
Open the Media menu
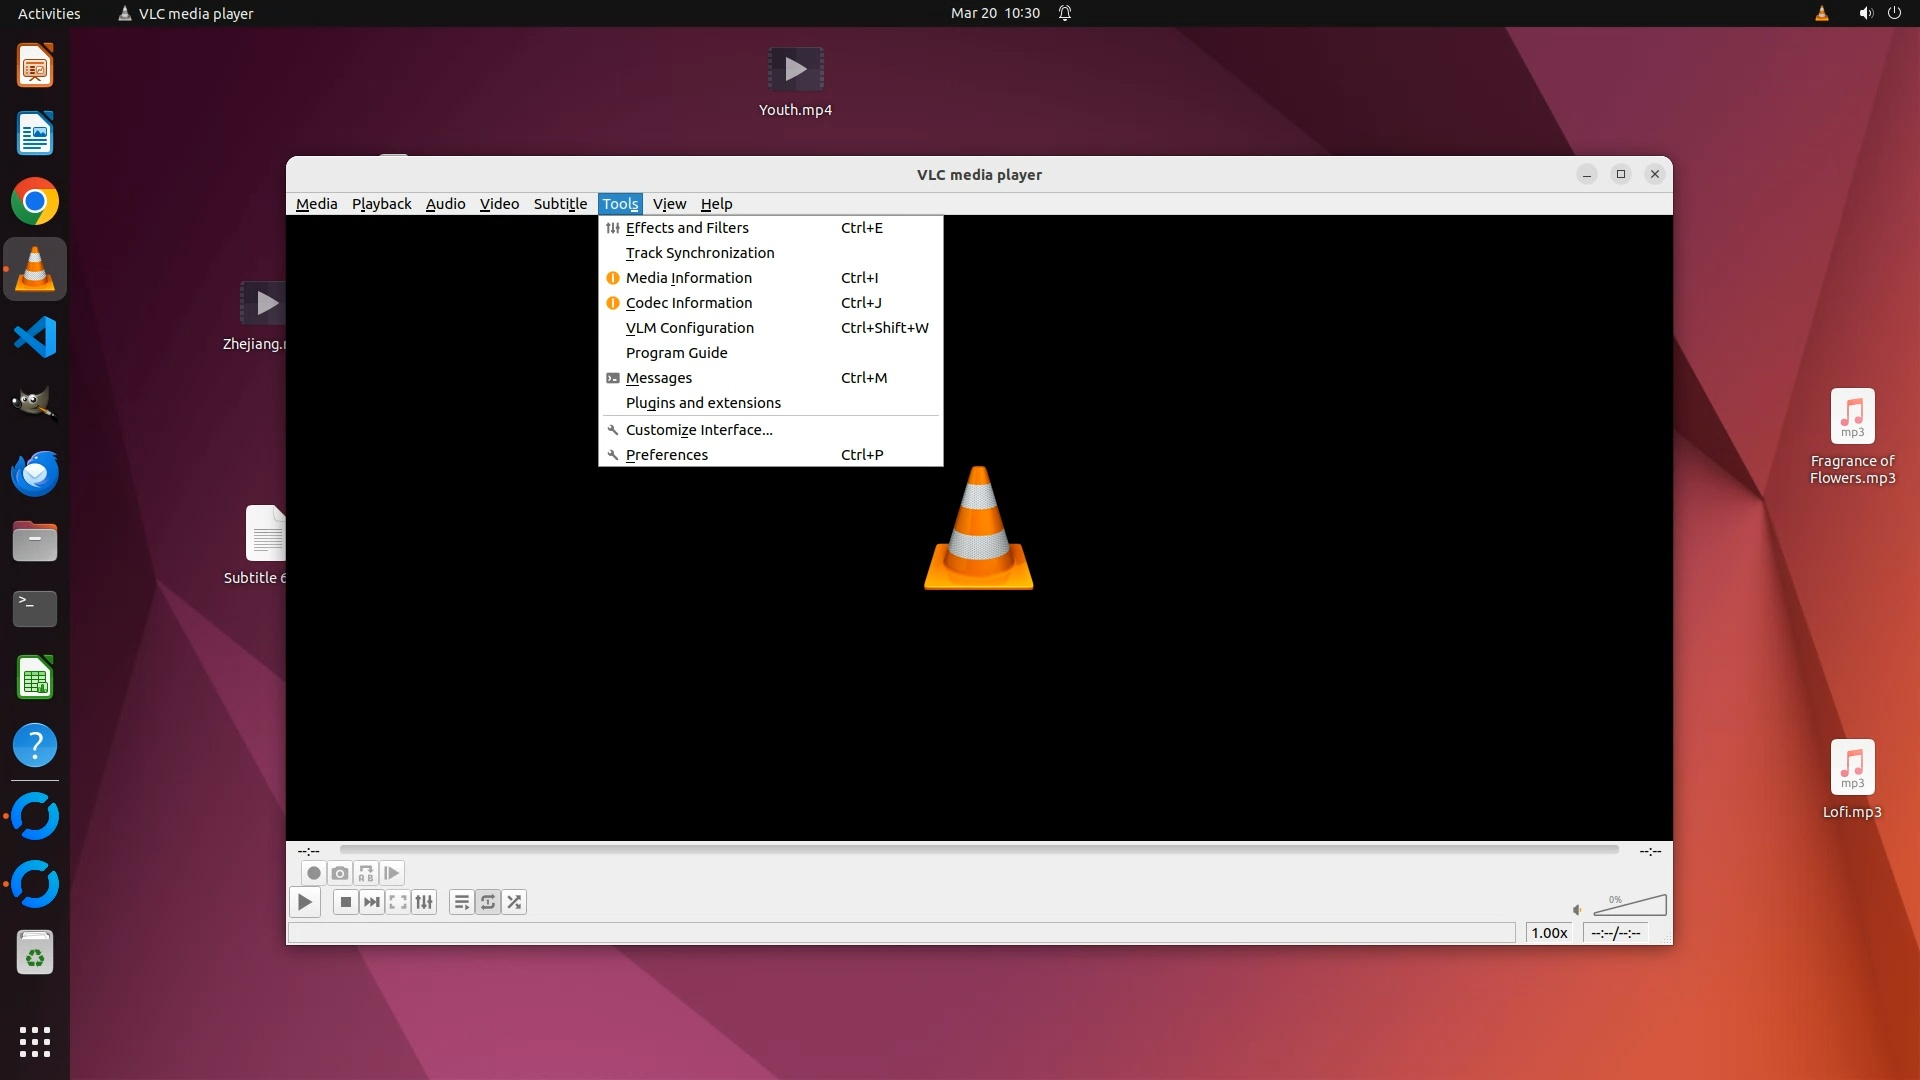pyautogui.click(x=316, y=204)
